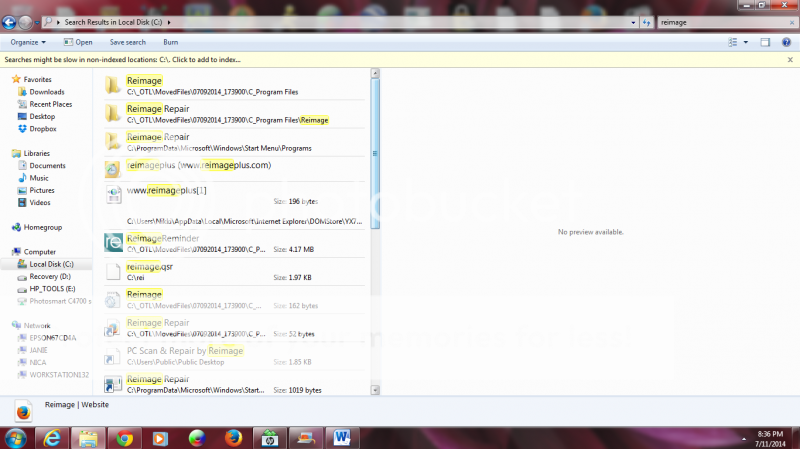Open Internet Explorer from the taskbar
The height and width of the screenshot is (449, 800).
(52, 438)
